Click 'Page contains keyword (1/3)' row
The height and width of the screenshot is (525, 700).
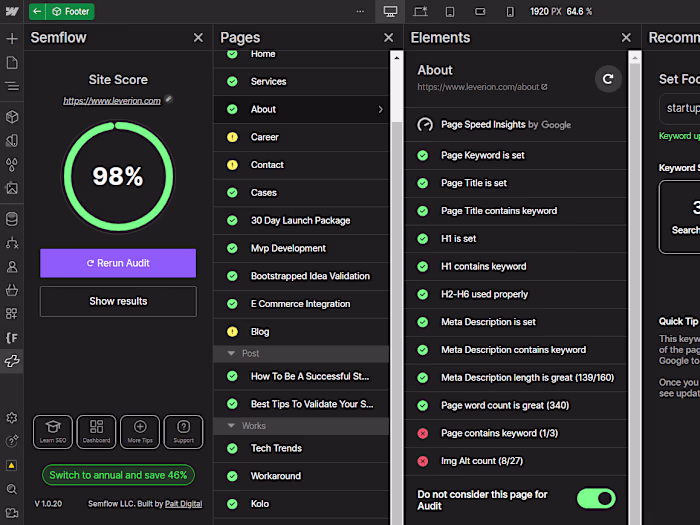coord(516,433)
